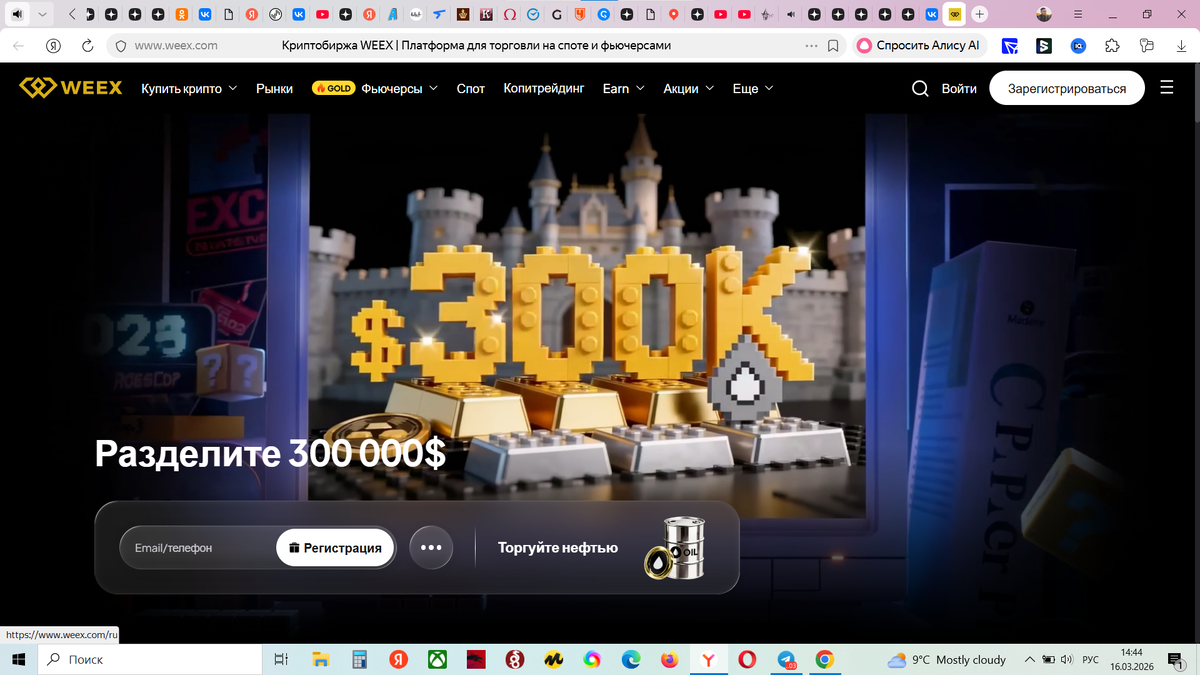Image resolution: width=1200 pixels, height=675 pixels.
Task: Open the blue paper-plane extension icon
Action: click(x=1010, y=46)
